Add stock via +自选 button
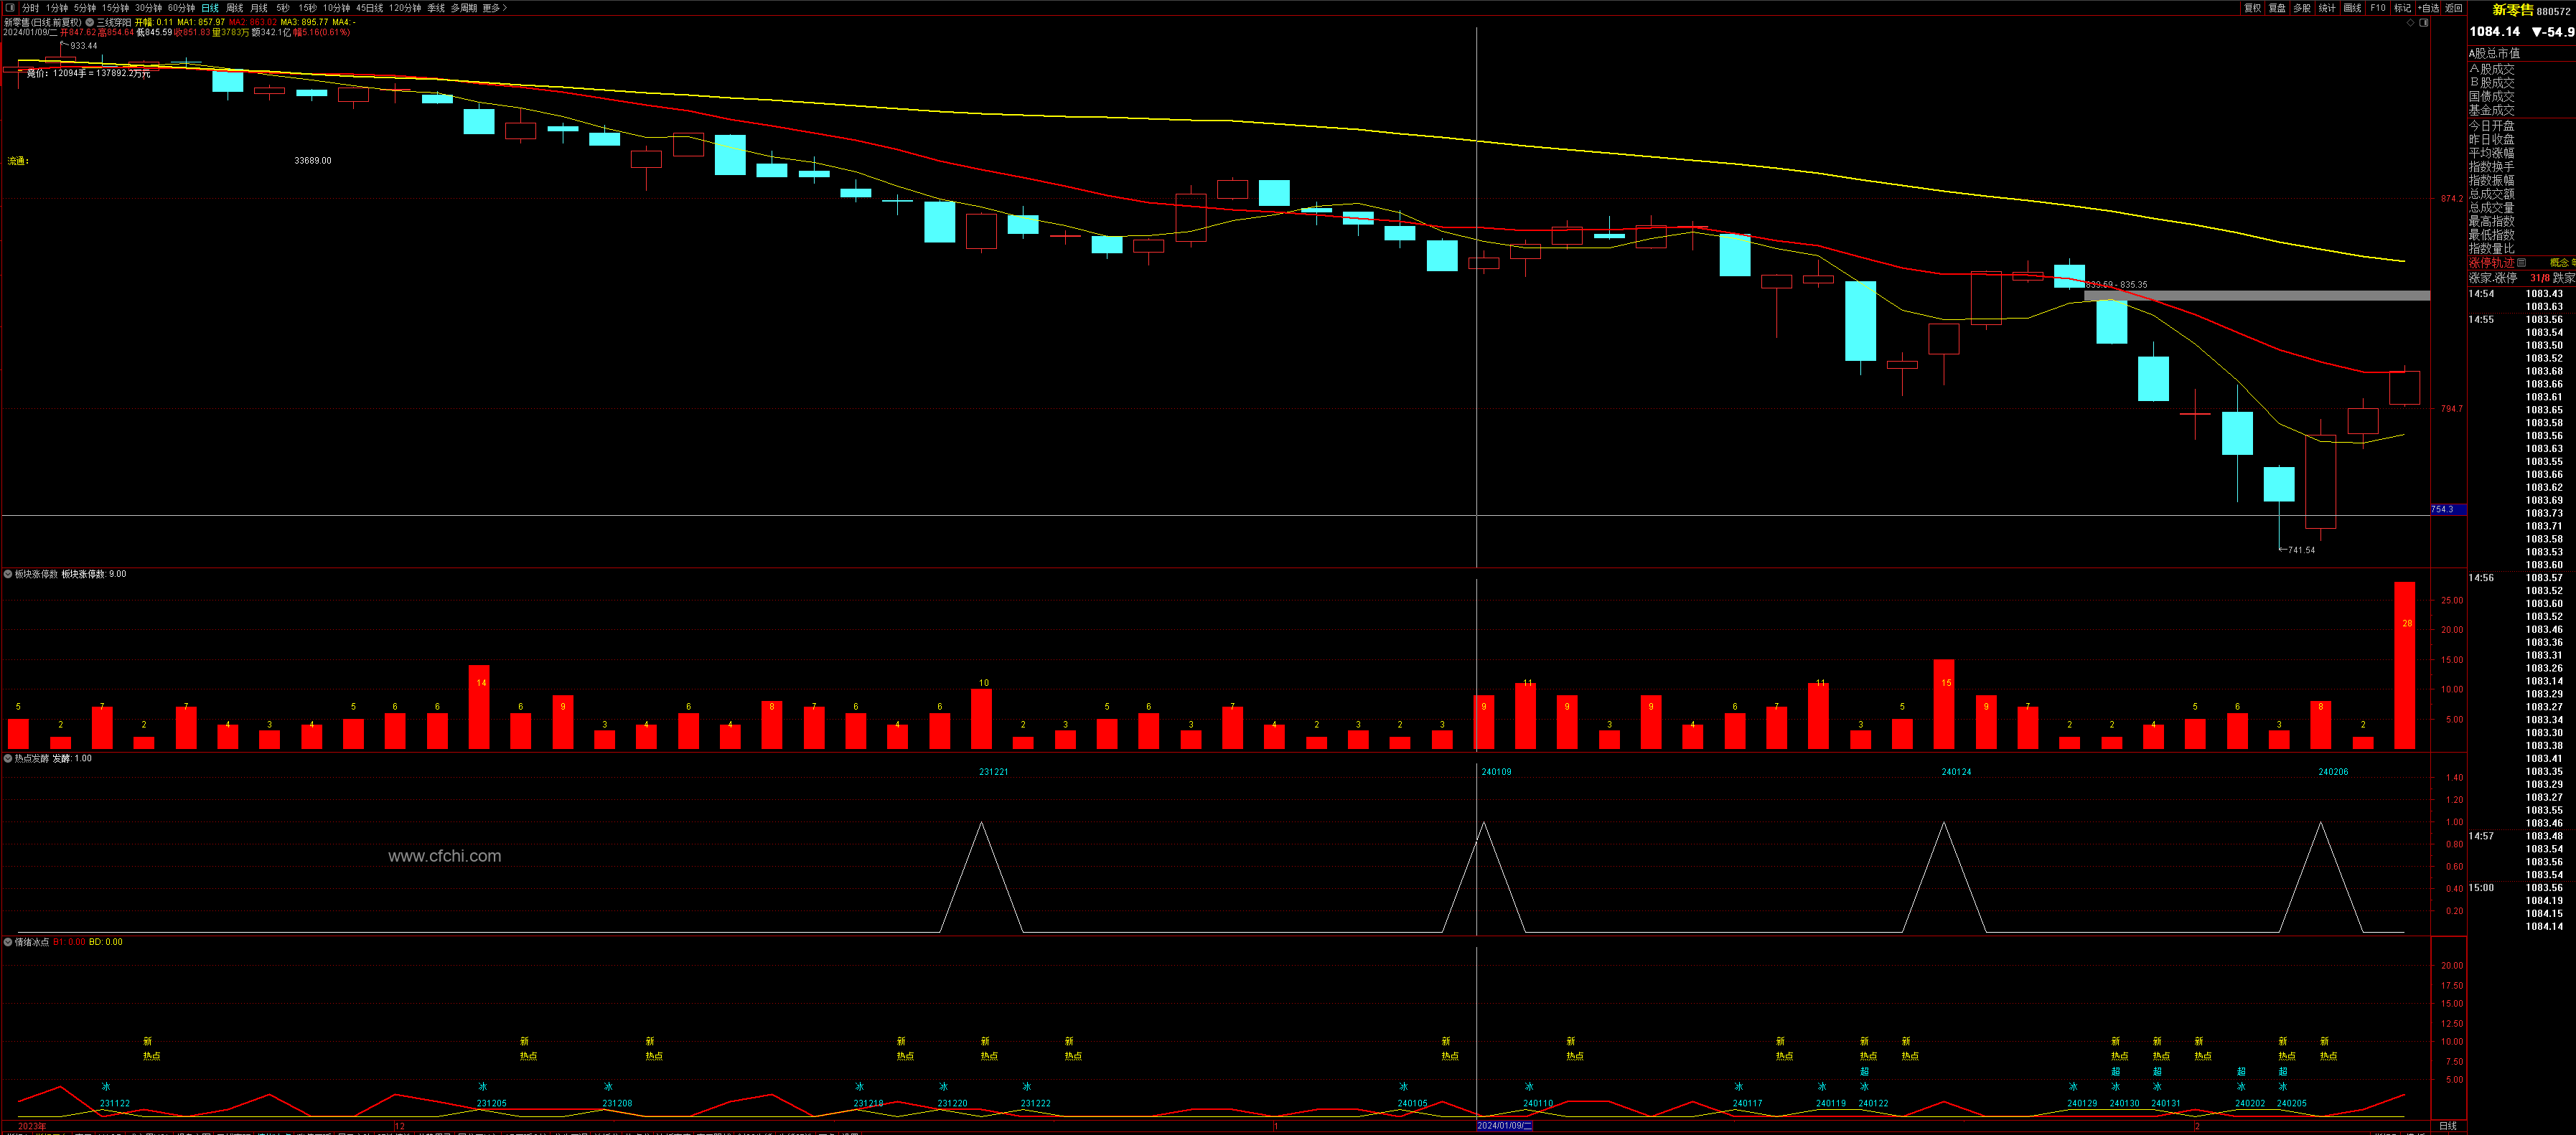The height and width of the screenshot is (1135, 2576). tap(2428, 8)
